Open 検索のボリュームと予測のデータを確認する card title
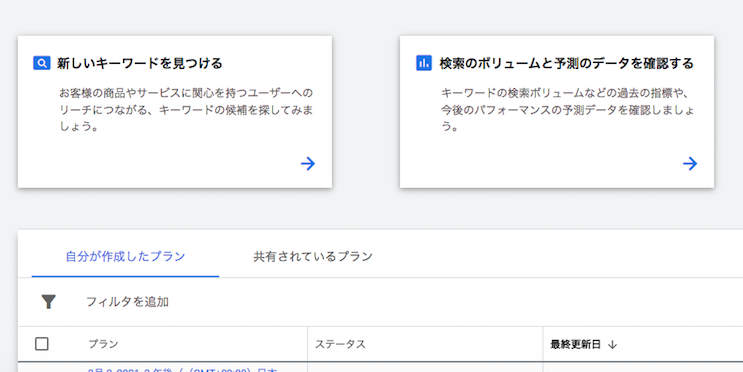Screen dimensions: 743x372 567,63
